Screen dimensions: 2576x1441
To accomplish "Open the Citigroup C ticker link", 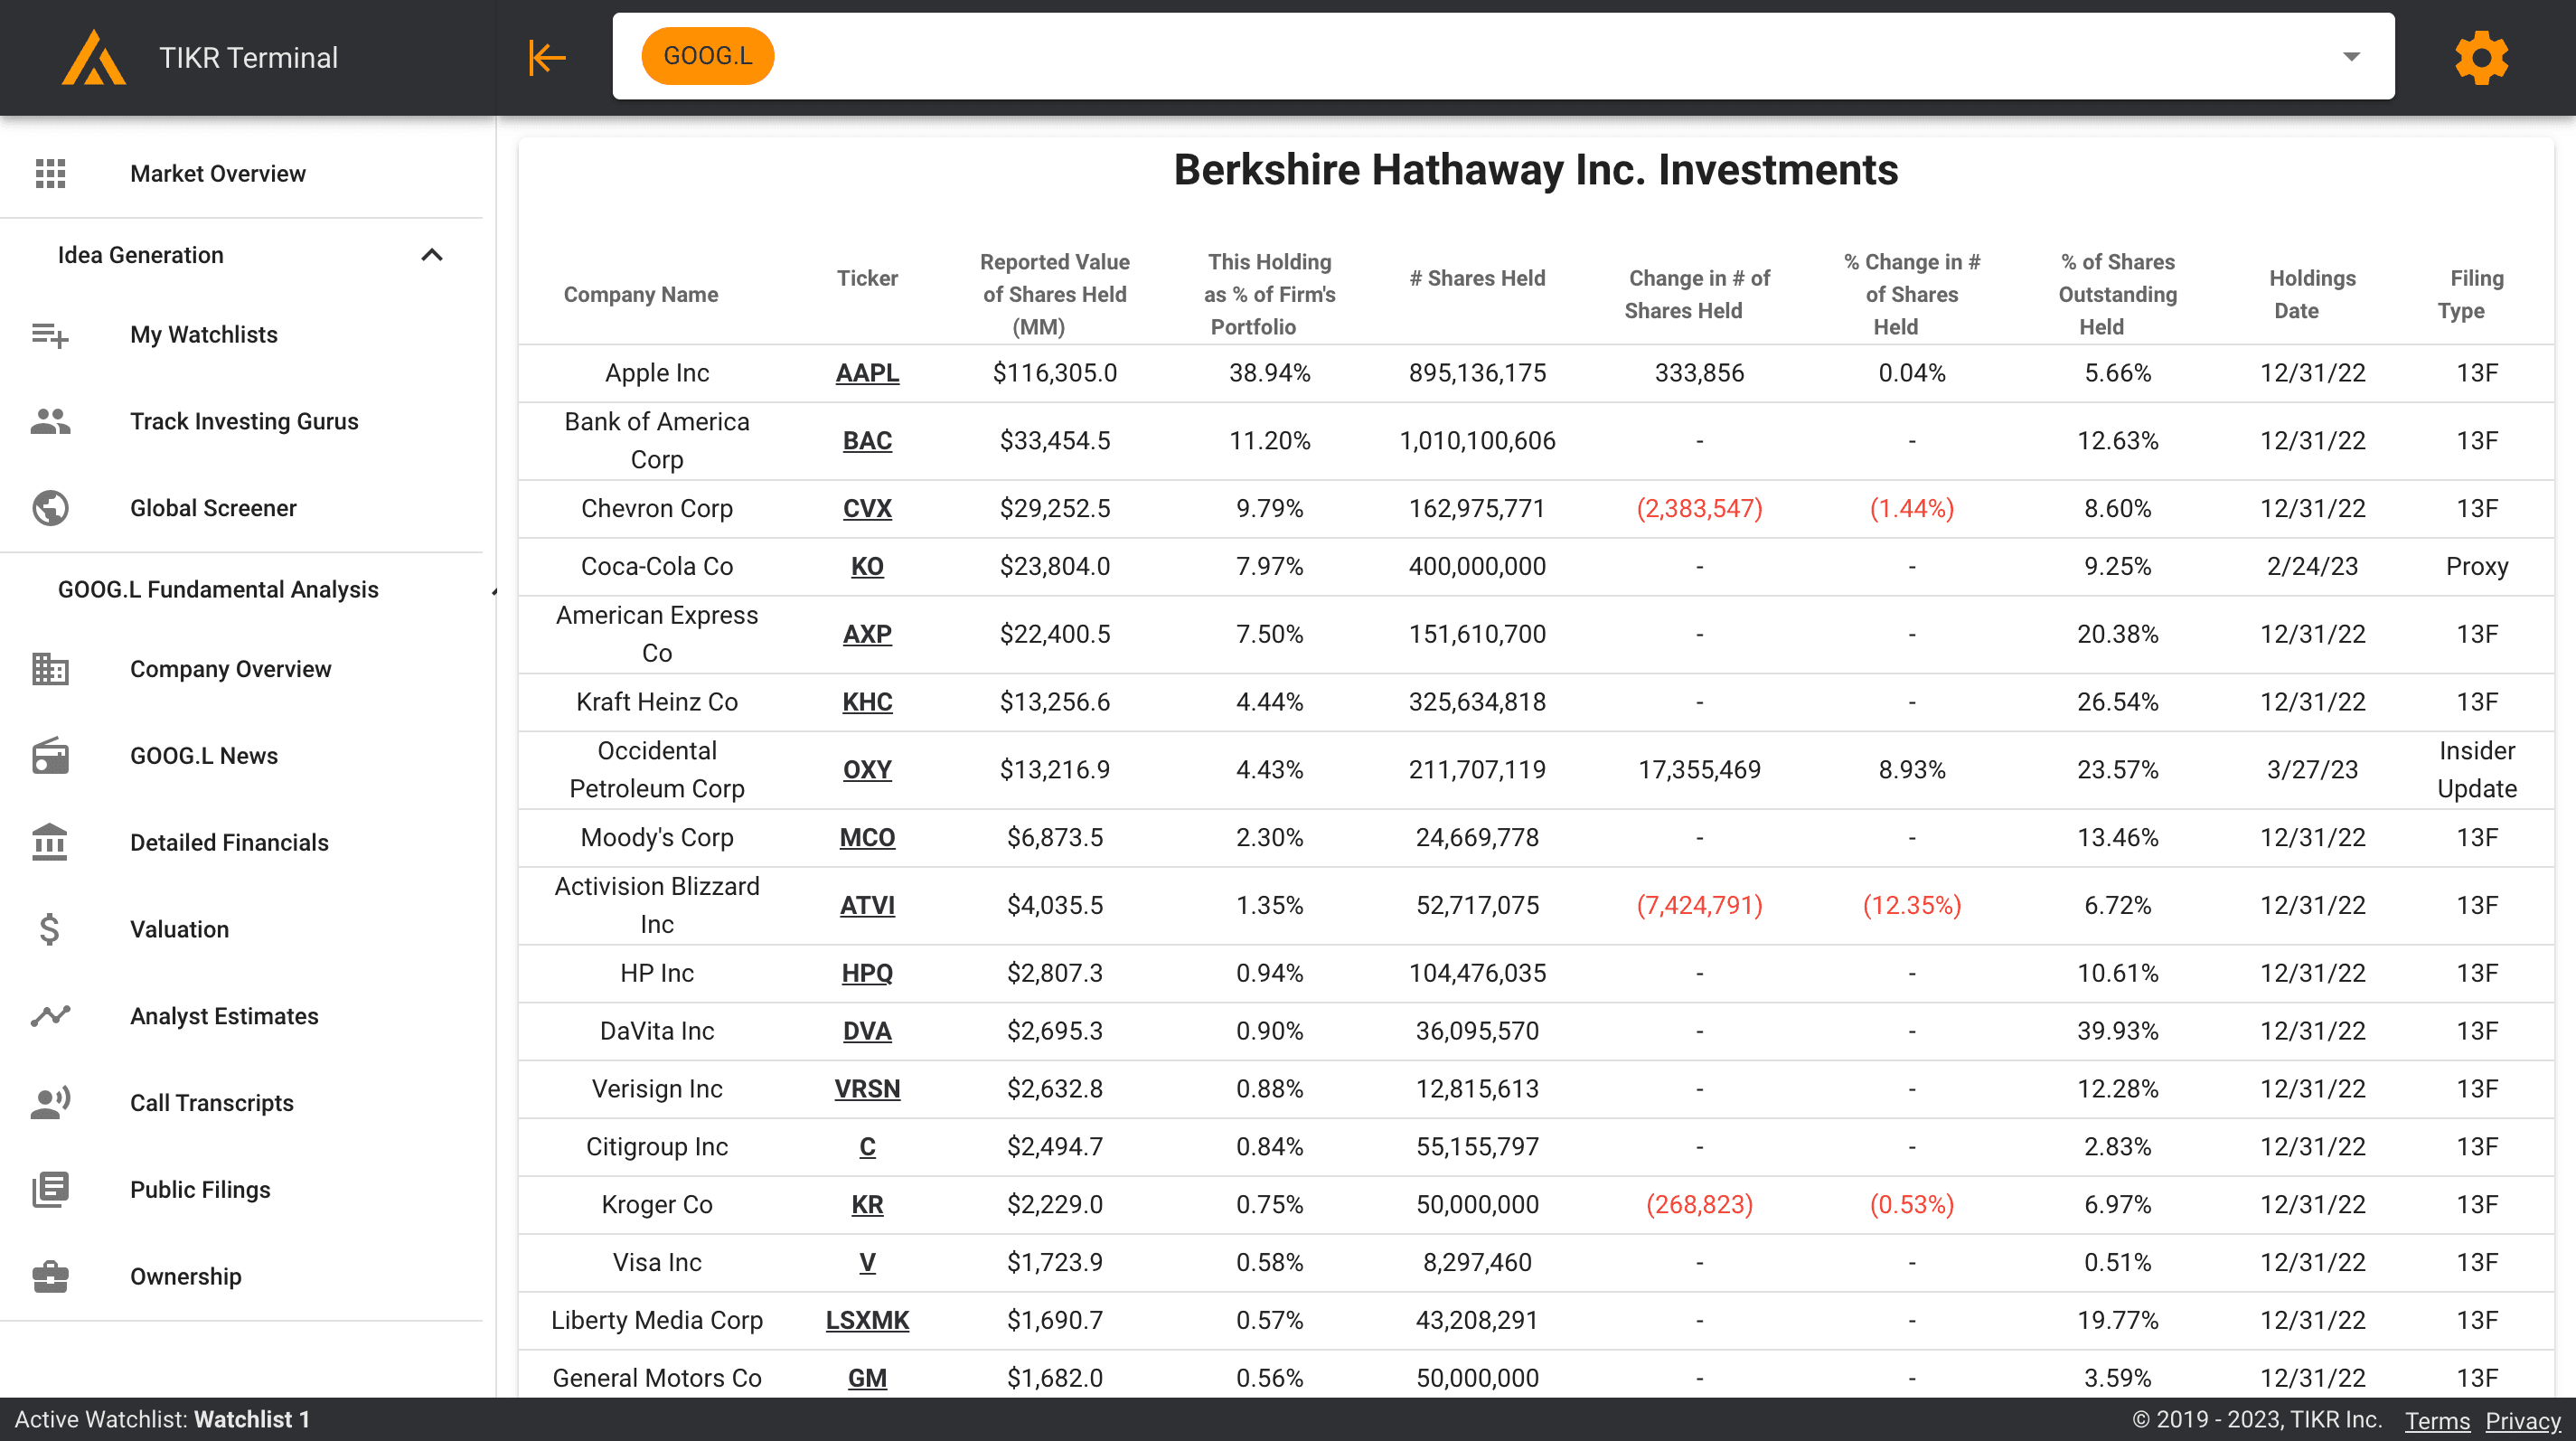I will tap(867, 1147).
